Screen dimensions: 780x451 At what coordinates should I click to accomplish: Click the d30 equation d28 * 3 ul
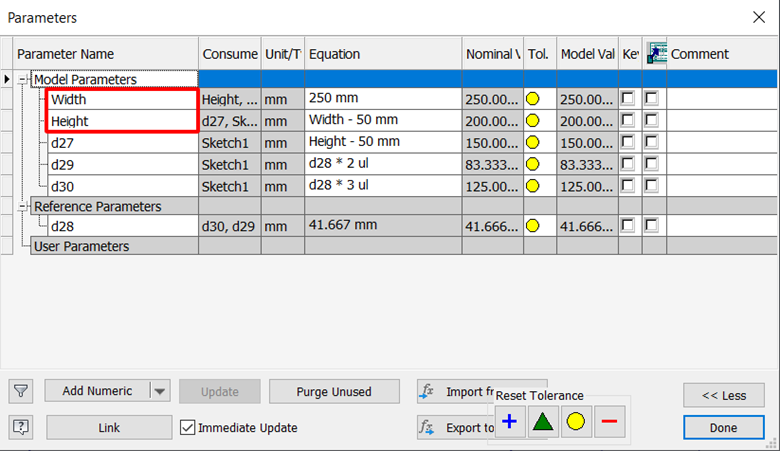(x=383, y=186)
